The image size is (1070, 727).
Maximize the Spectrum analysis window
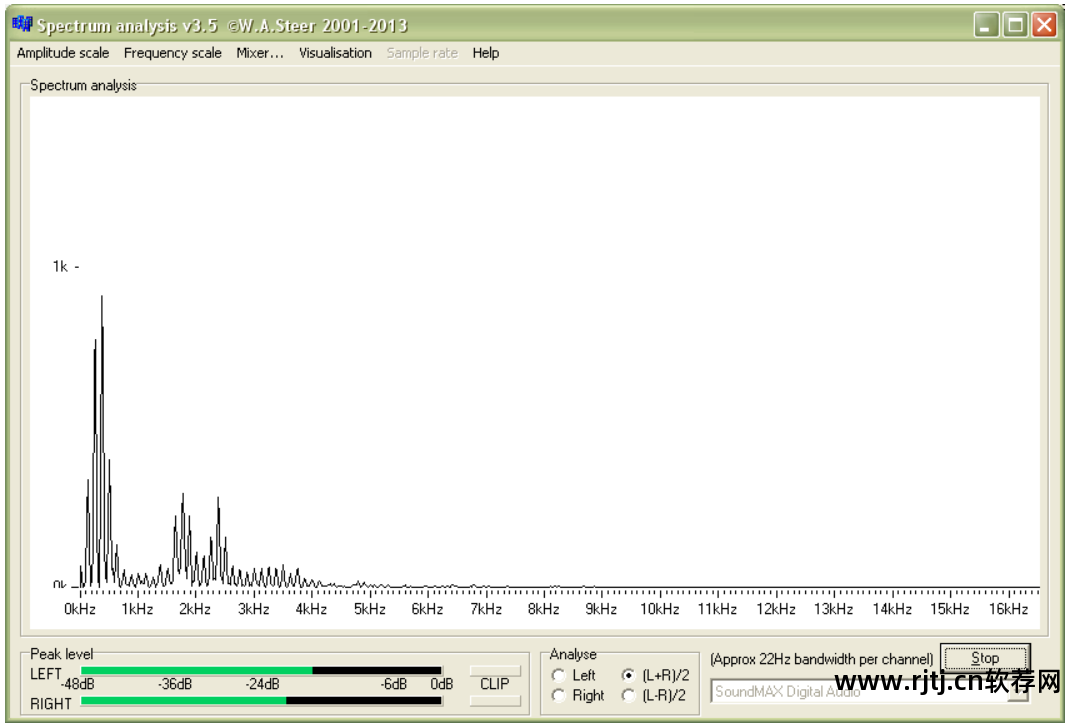[1015, 25]
